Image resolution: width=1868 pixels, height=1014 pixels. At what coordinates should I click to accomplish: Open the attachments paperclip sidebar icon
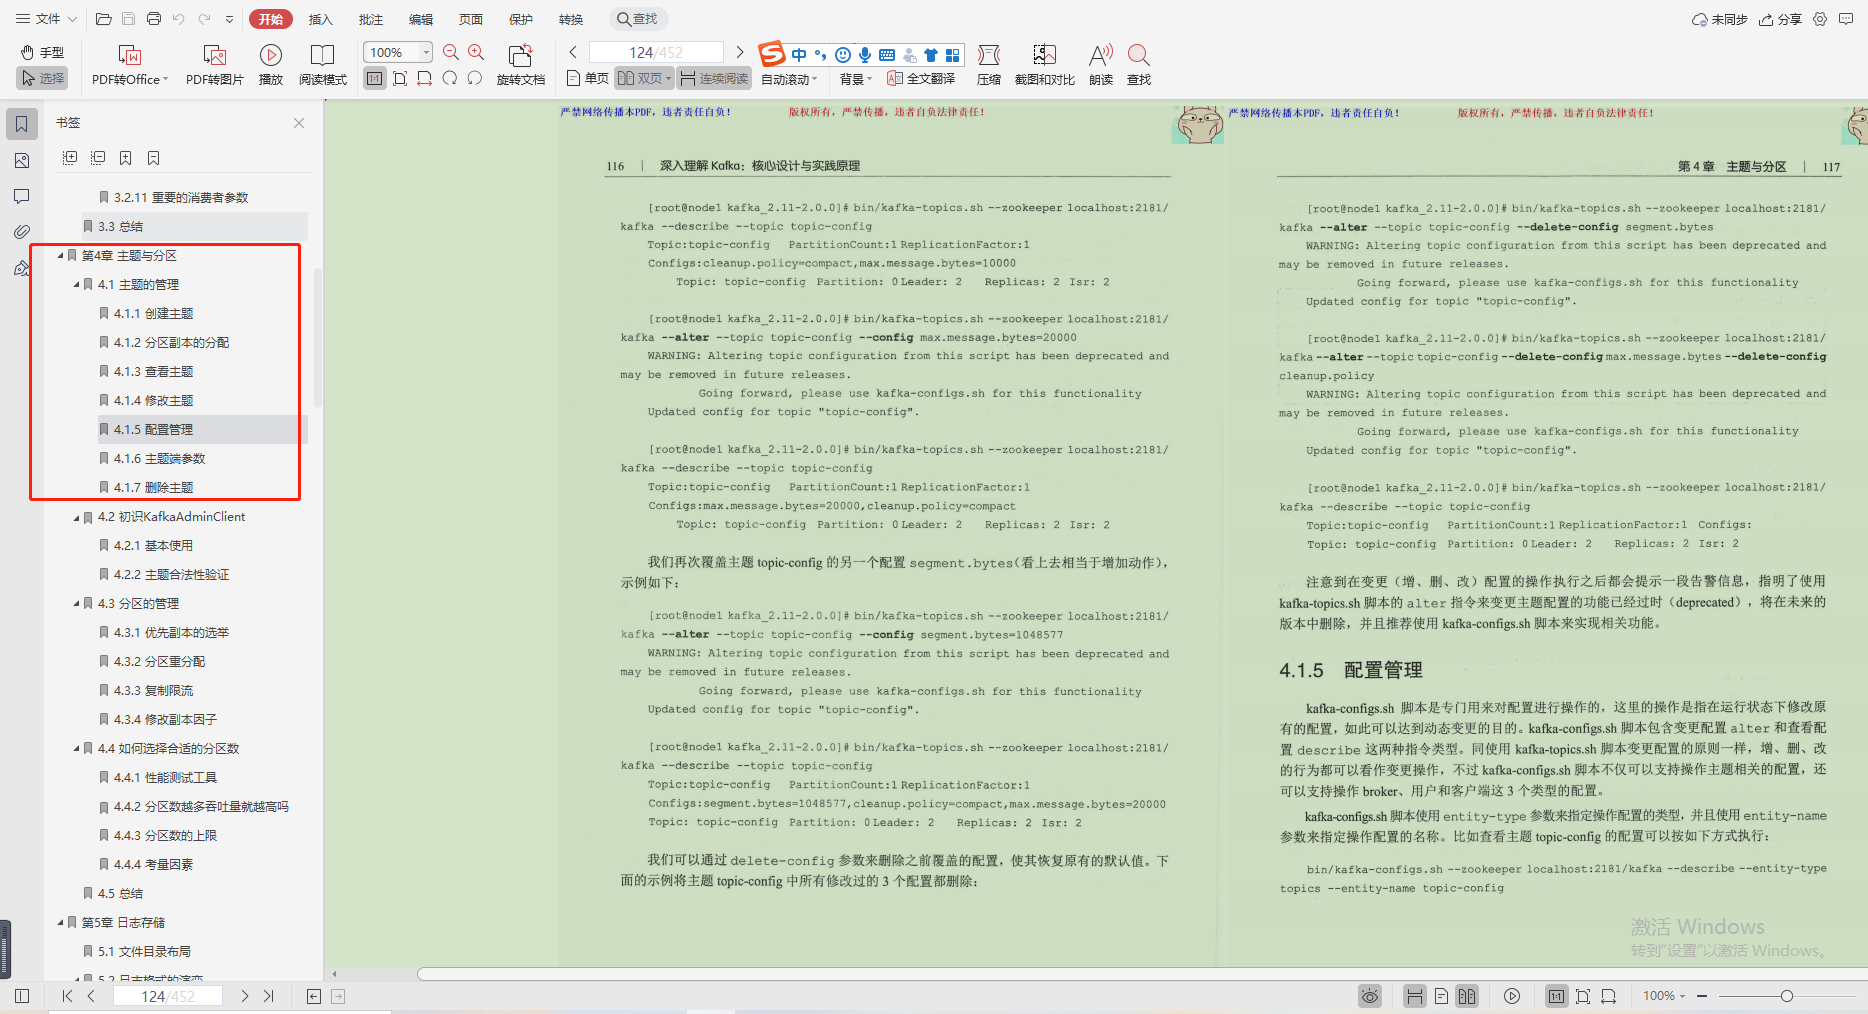[x=21, y=232]
